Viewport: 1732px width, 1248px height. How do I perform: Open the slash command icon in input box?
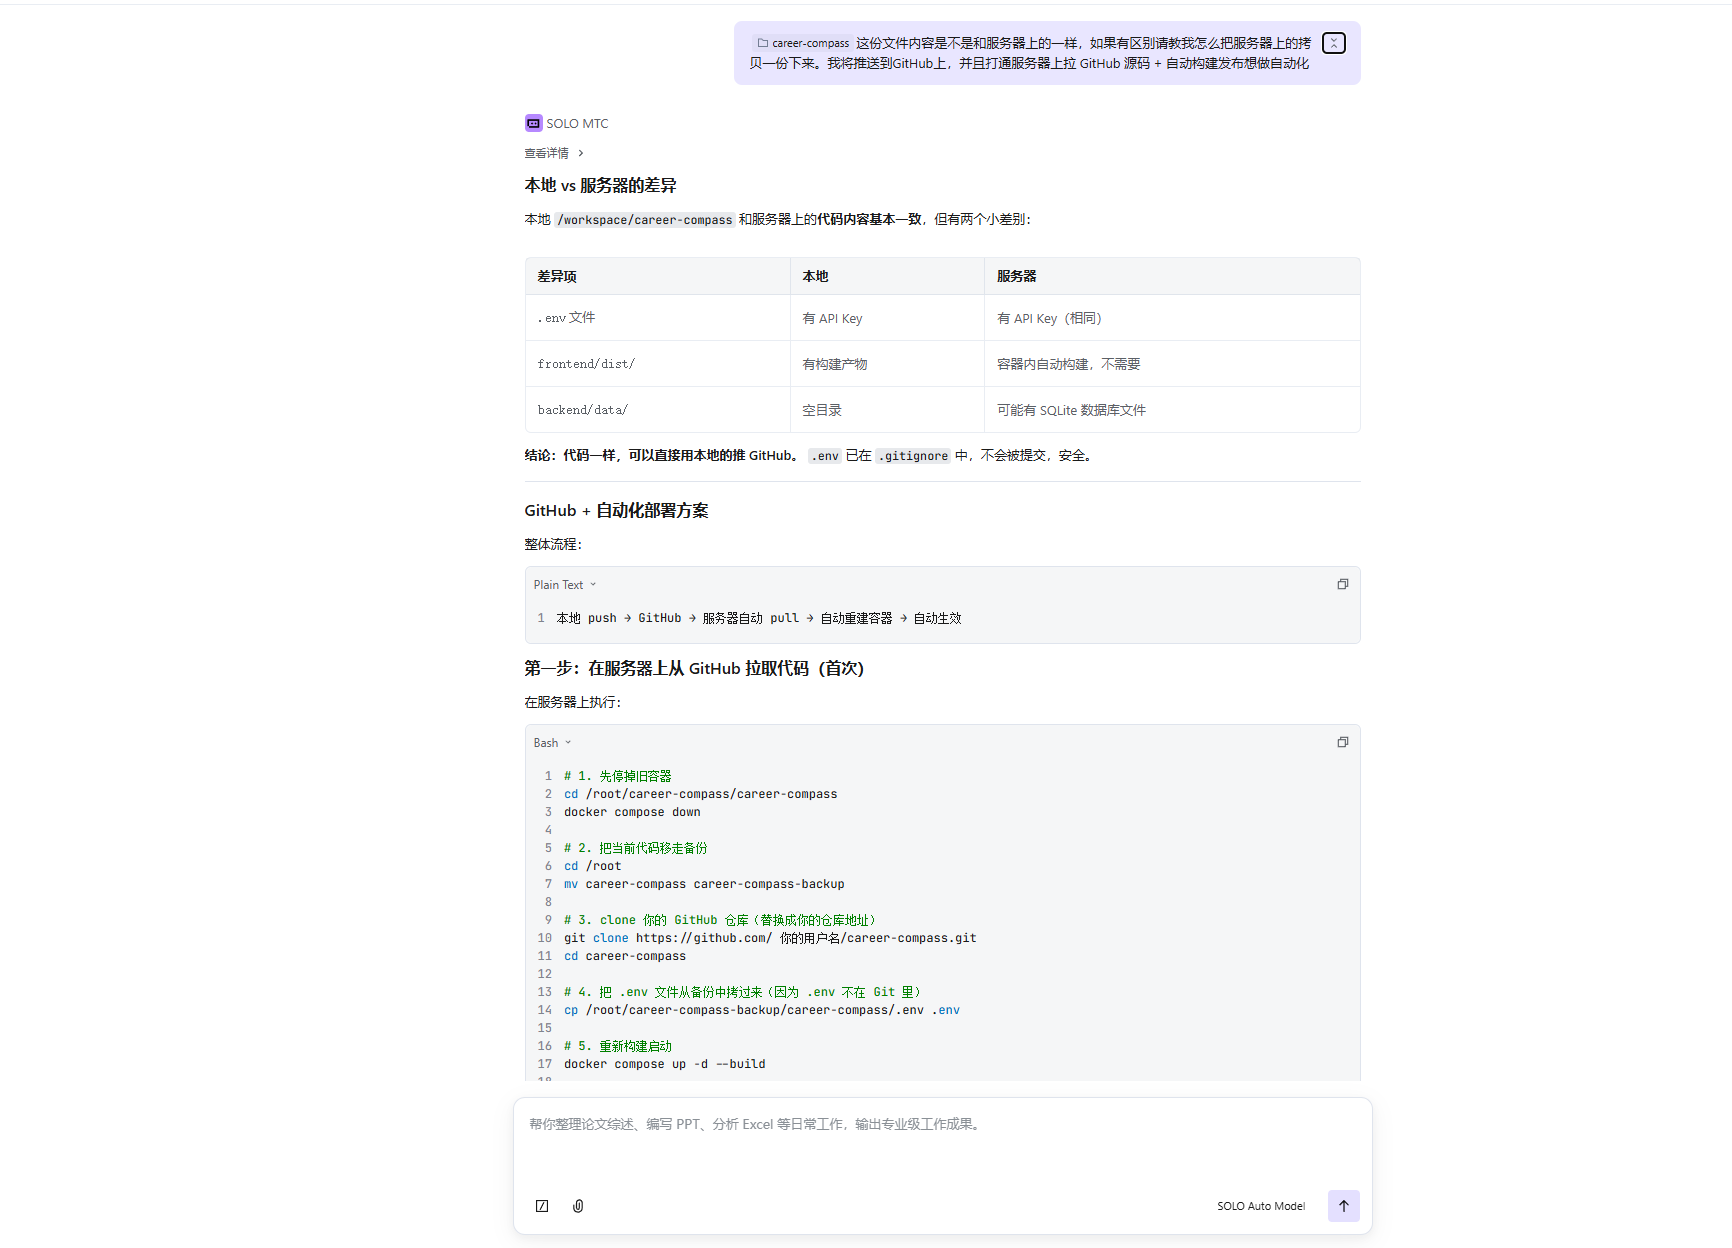coord(542,1206)
